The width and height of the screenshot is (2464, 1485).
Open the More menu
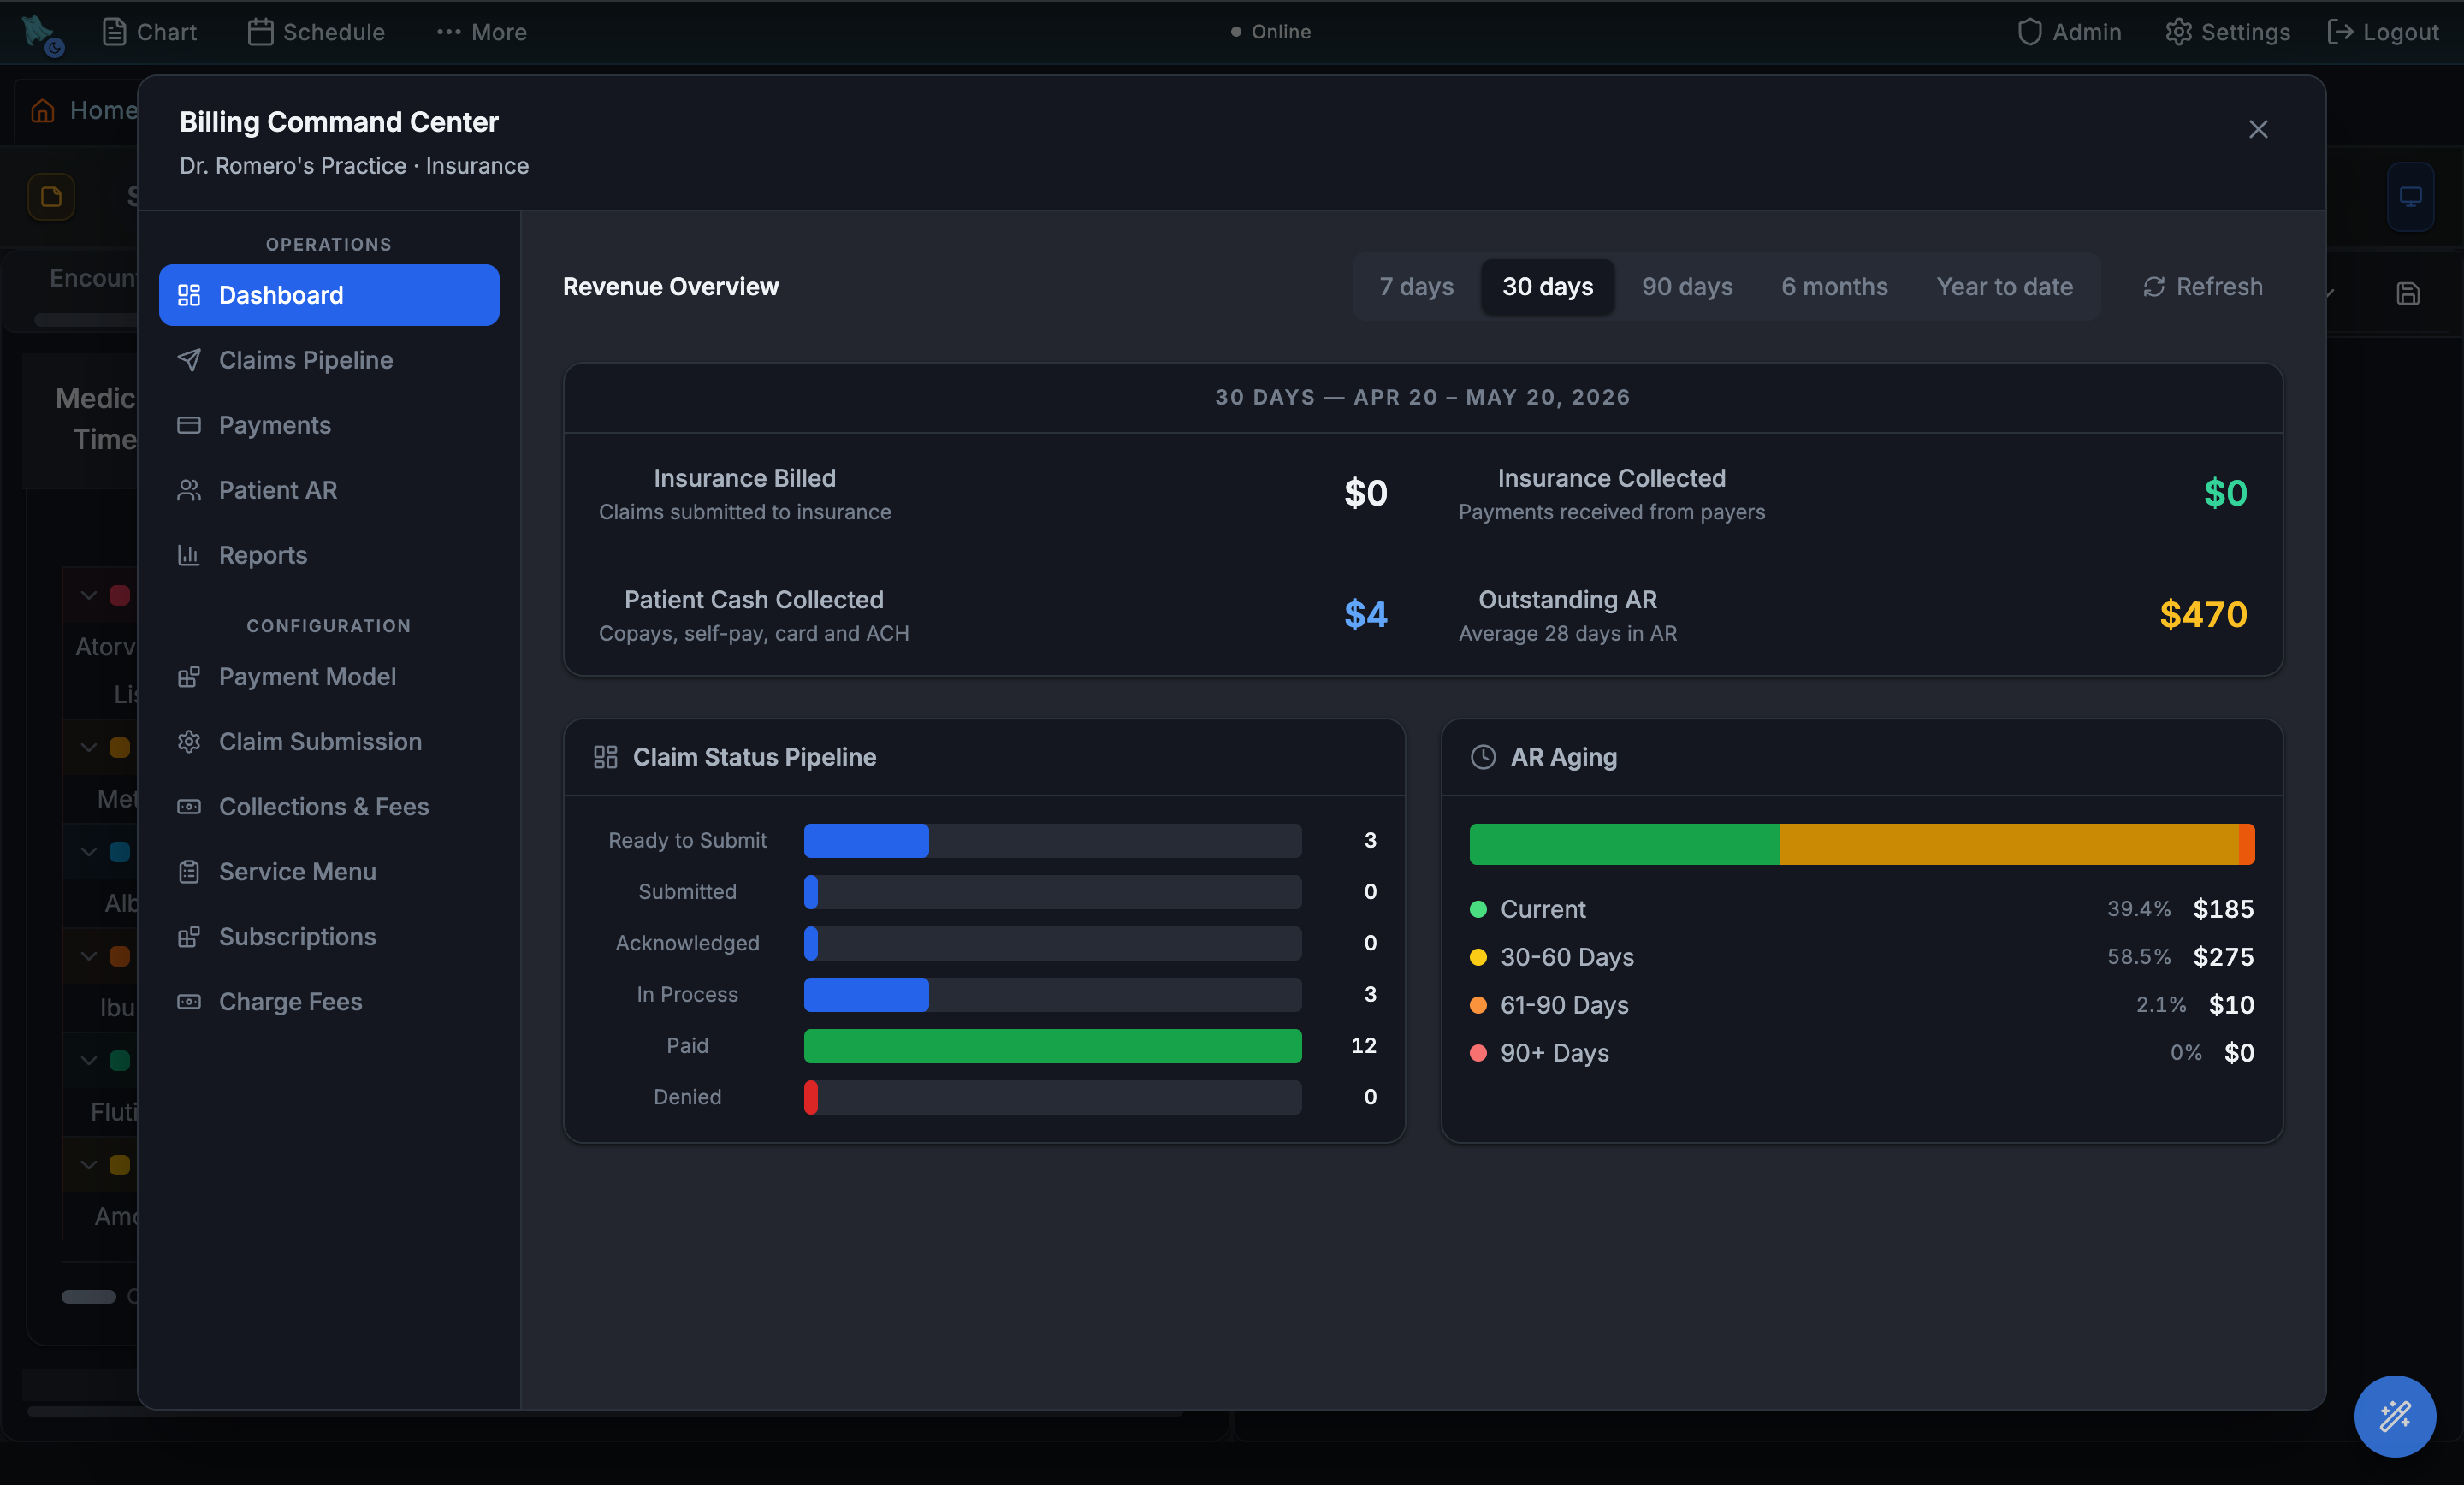481,32
